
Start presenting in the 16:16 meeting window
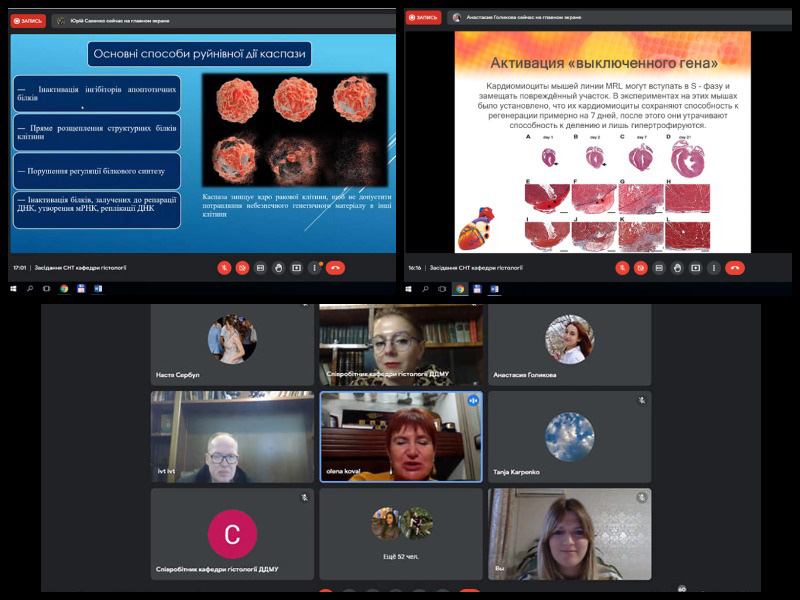[x=695, y=268]
